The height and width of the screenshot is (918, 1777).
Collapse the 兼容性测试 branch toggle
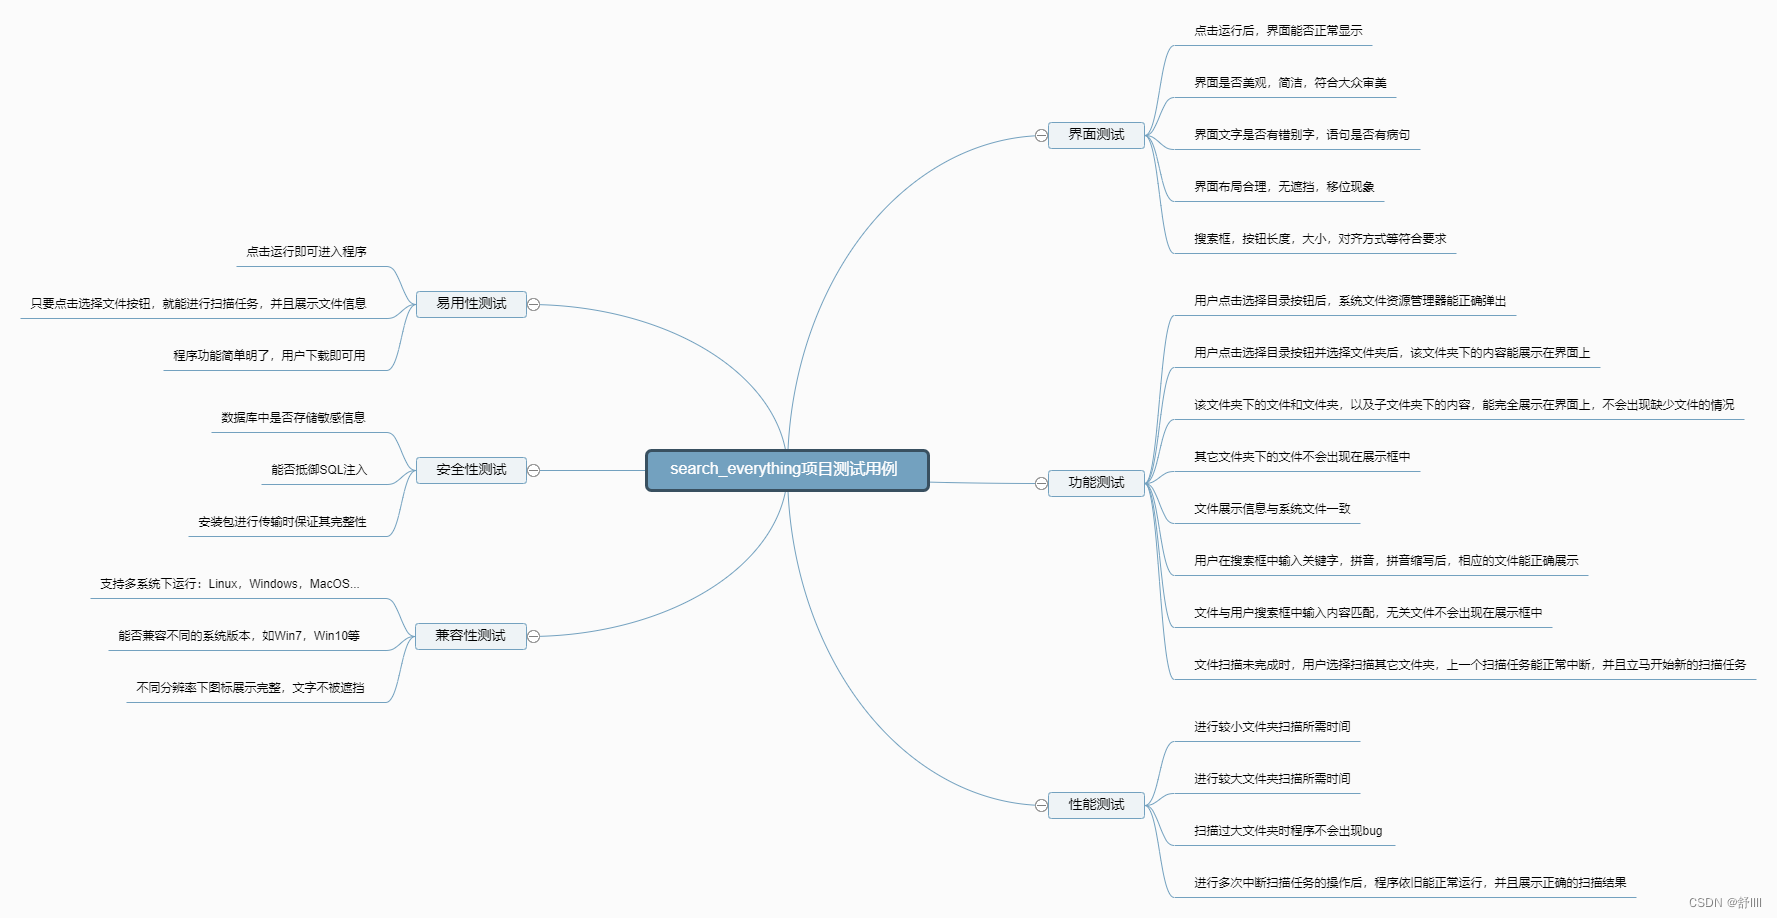pyautogui.click(x=534, y=636)
